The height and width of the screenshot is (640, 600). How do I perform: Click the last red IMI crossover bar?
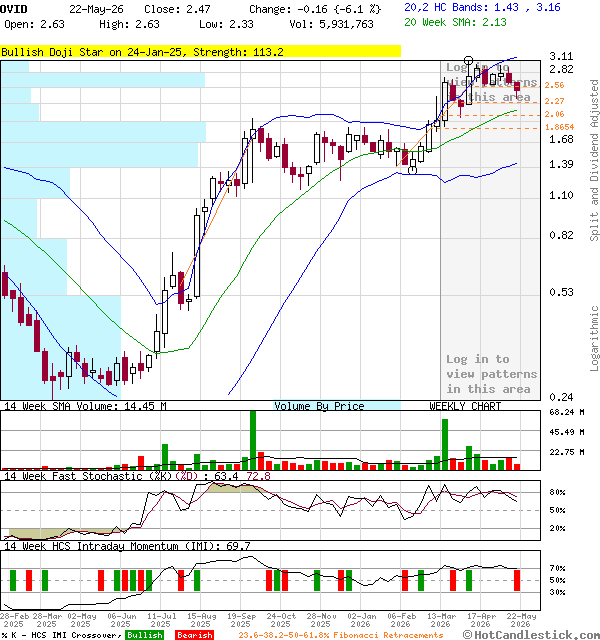[517, 580]
